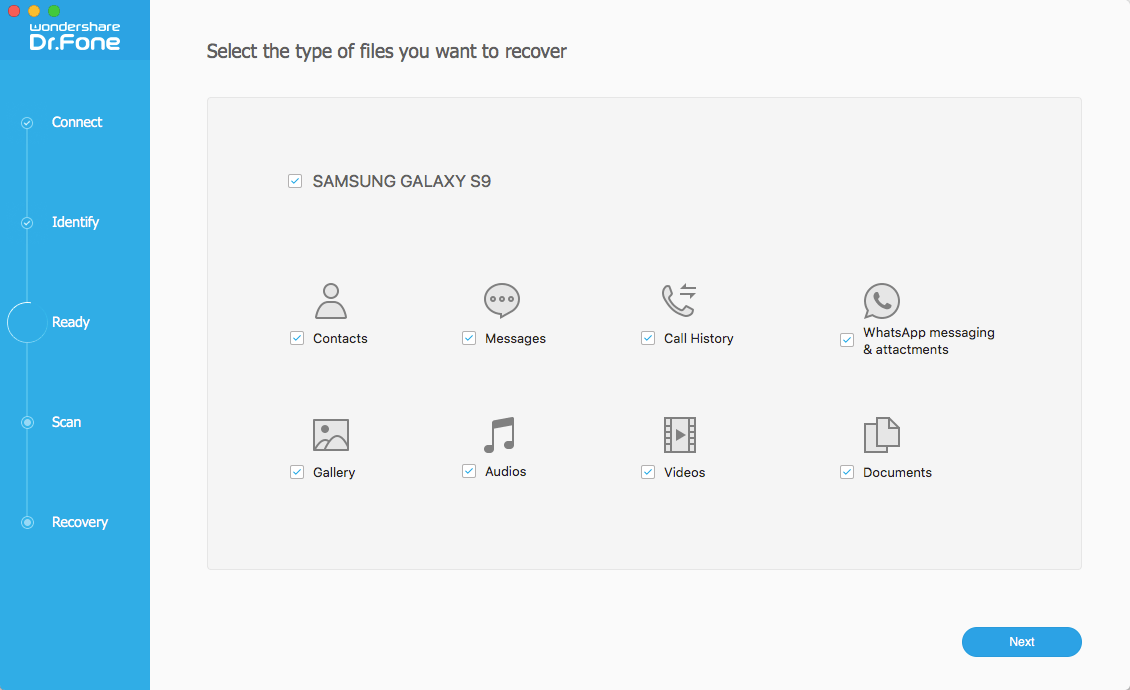1130x690 pixels.
Task: Click the 'Select the type of files' heading
Action: click(386, 51)
